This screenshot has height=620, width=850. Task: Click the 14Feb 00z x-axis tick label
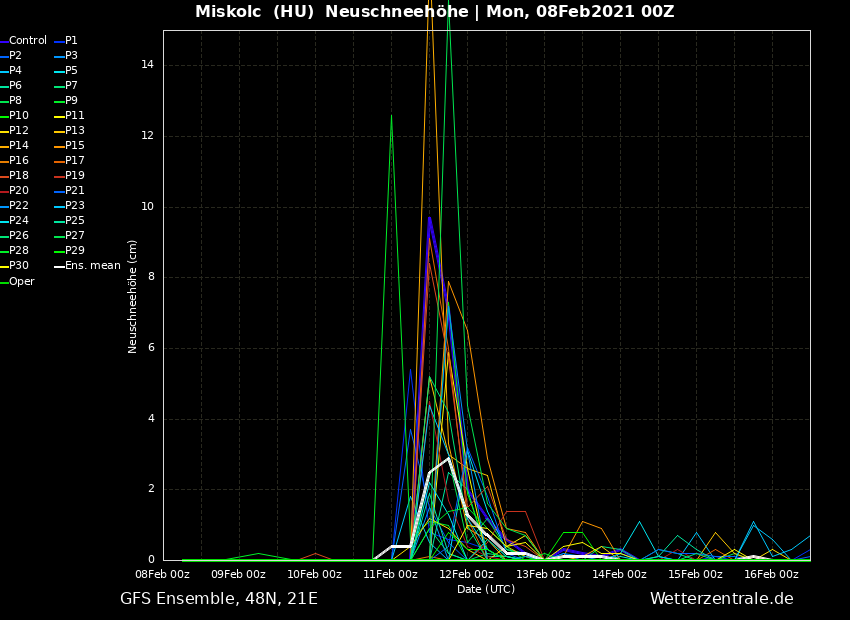coord(619,575)
